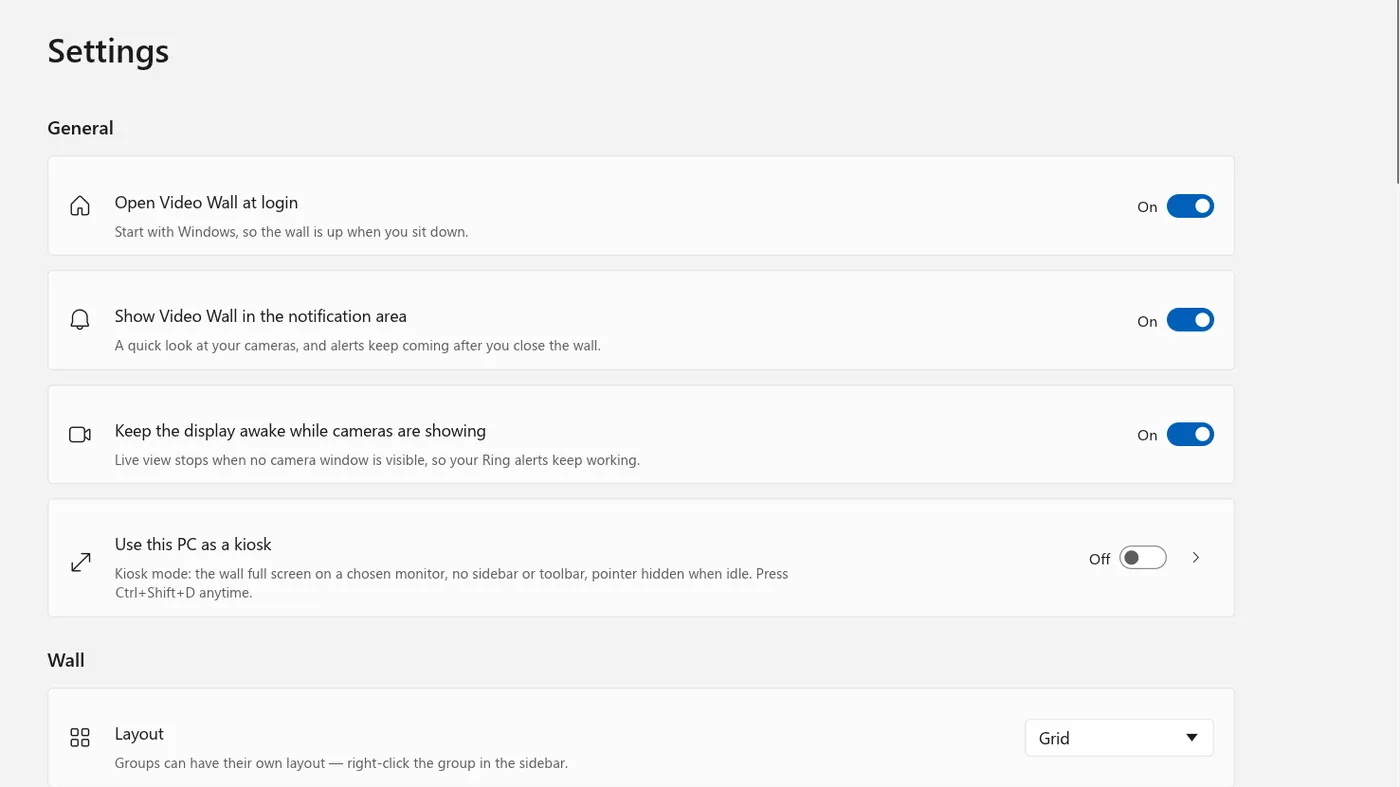Click the 'Live view stops' description text
1400x787 pixels.
click(377, 460)
